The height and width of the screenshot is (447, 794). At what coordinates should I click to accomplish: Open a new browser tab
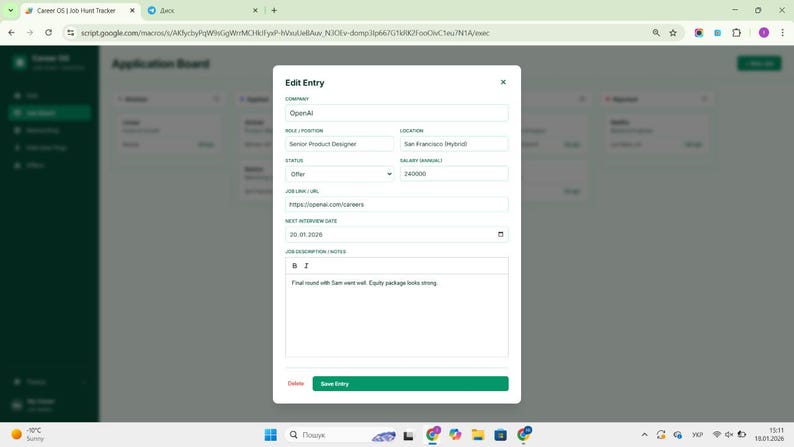[274, 10]
